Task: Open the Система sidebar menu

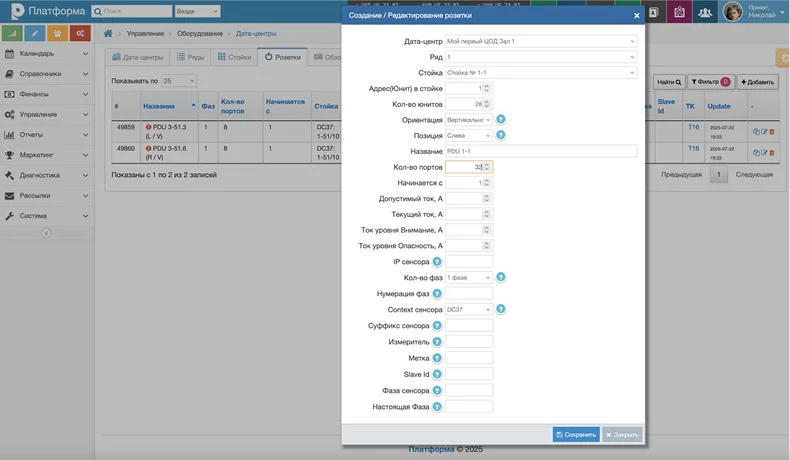Action: pos(47,216)
